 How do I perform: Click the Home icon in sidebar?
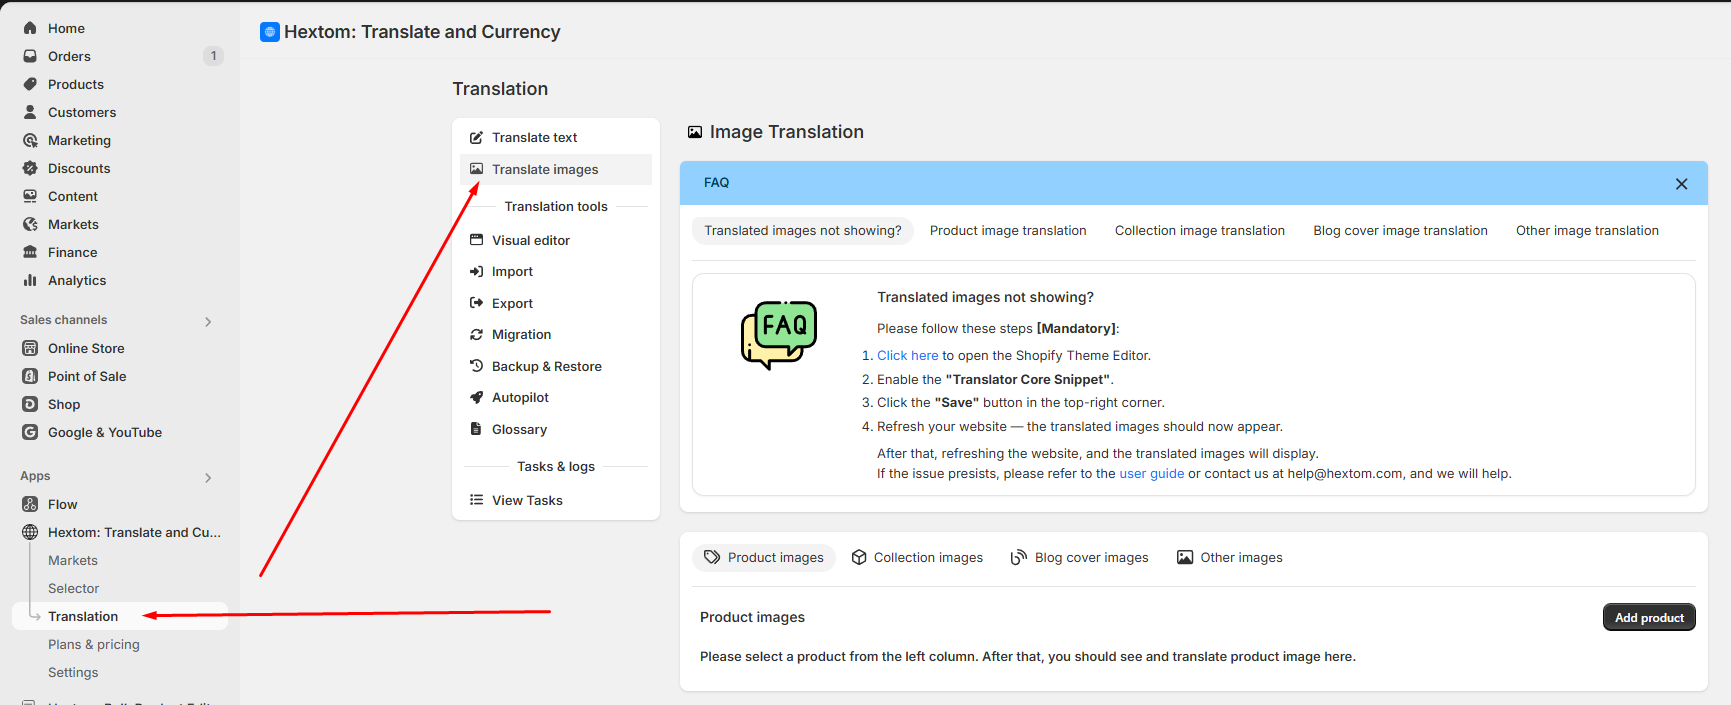coord(30,28)
